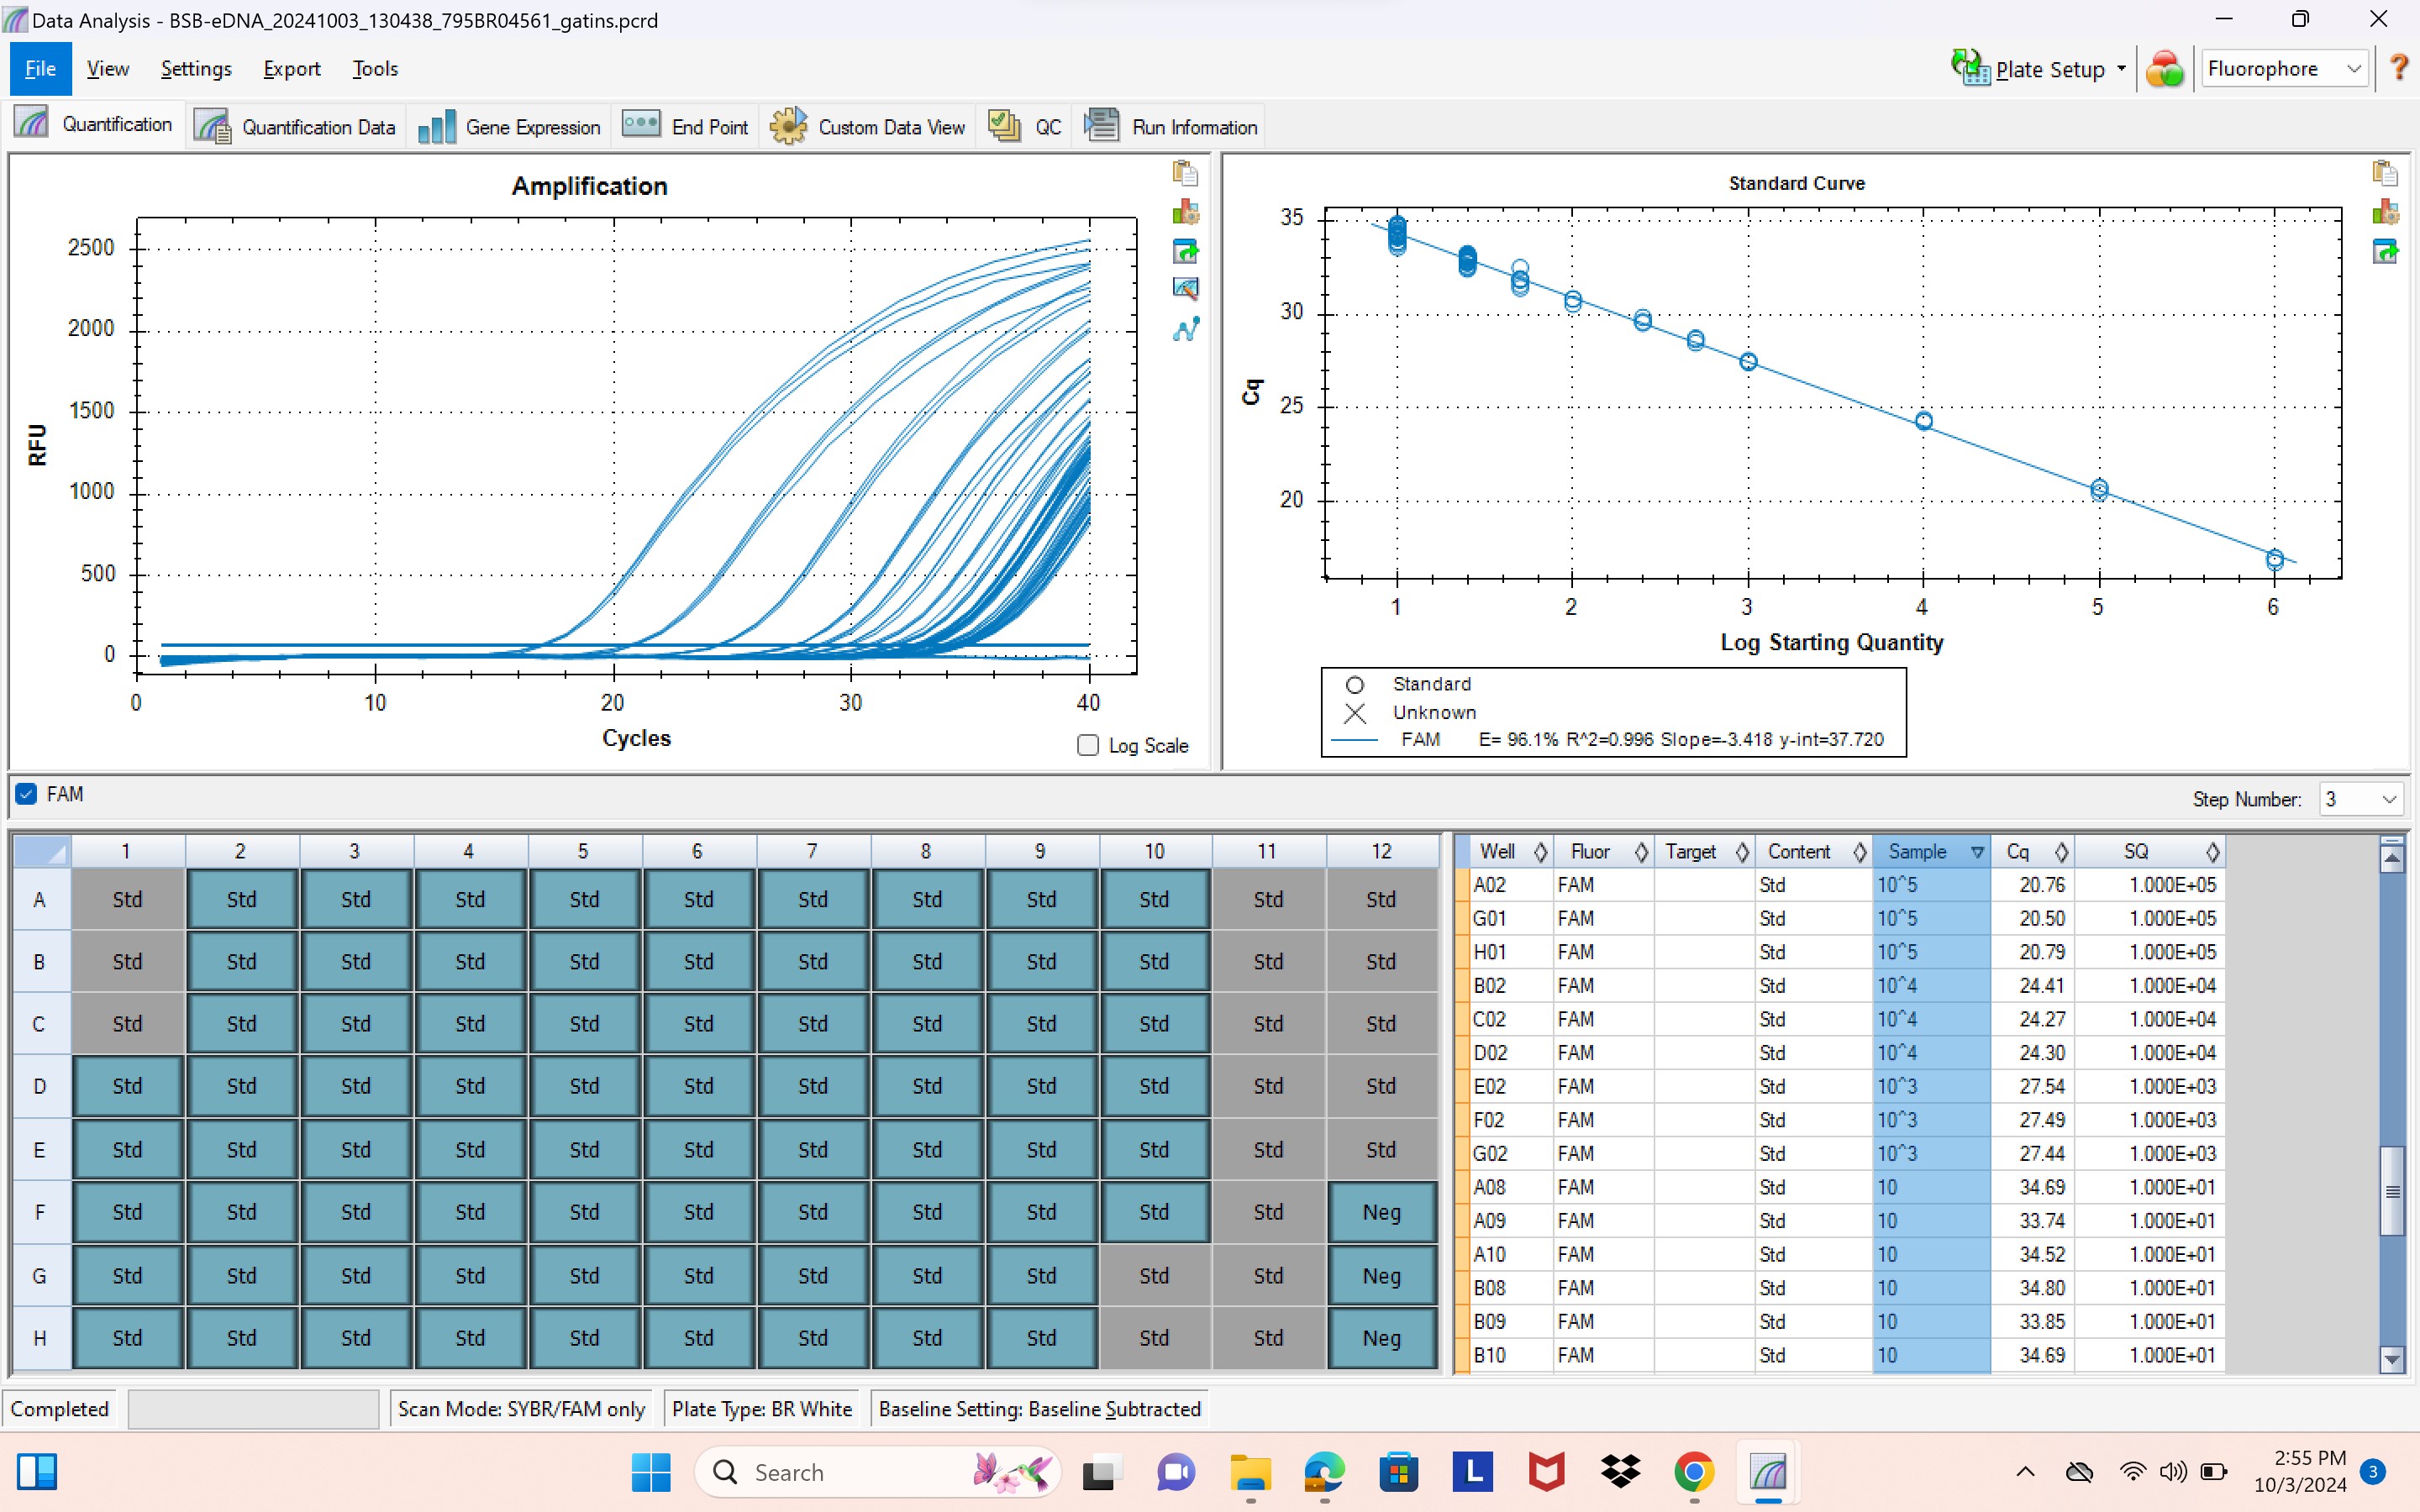
Task: Click the help question mark icon
Action: [2398, 68]
